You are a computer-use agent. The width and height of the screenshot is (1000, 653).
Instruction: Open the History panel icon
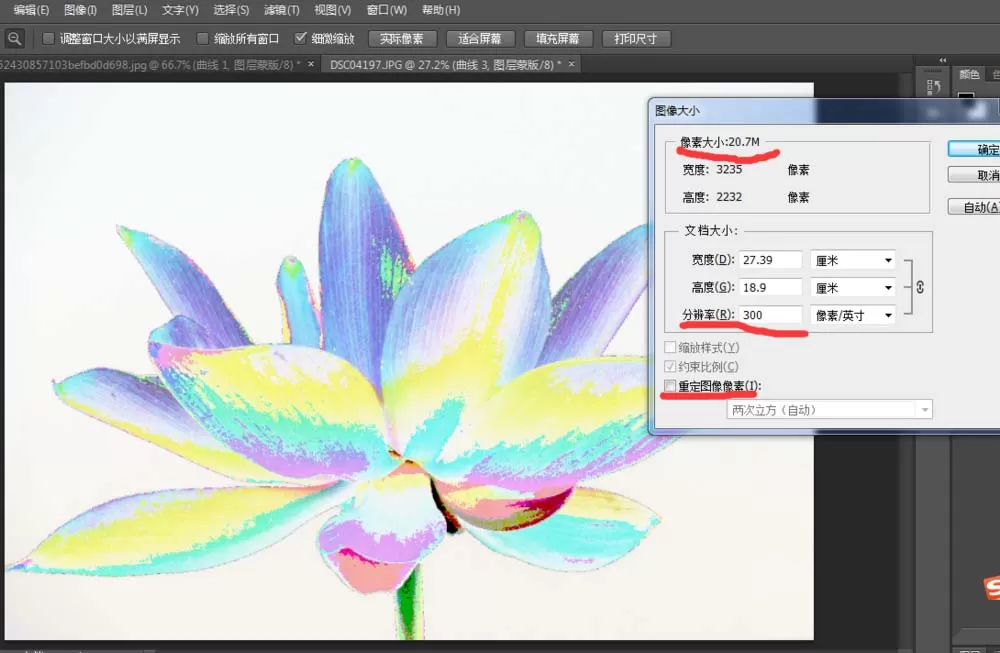933,86
